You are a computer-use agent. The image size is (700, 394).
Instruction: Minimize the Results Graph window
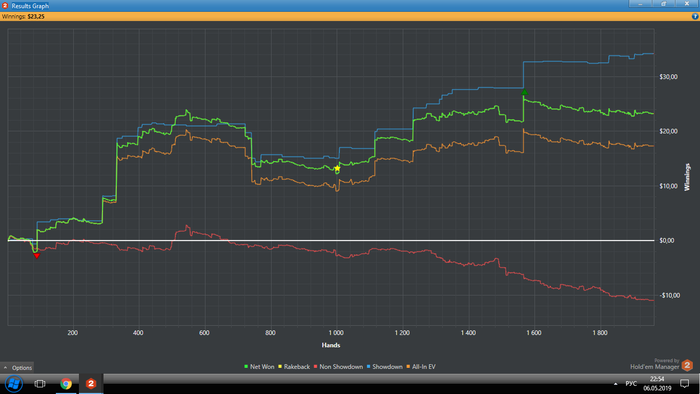coord(641,4)
